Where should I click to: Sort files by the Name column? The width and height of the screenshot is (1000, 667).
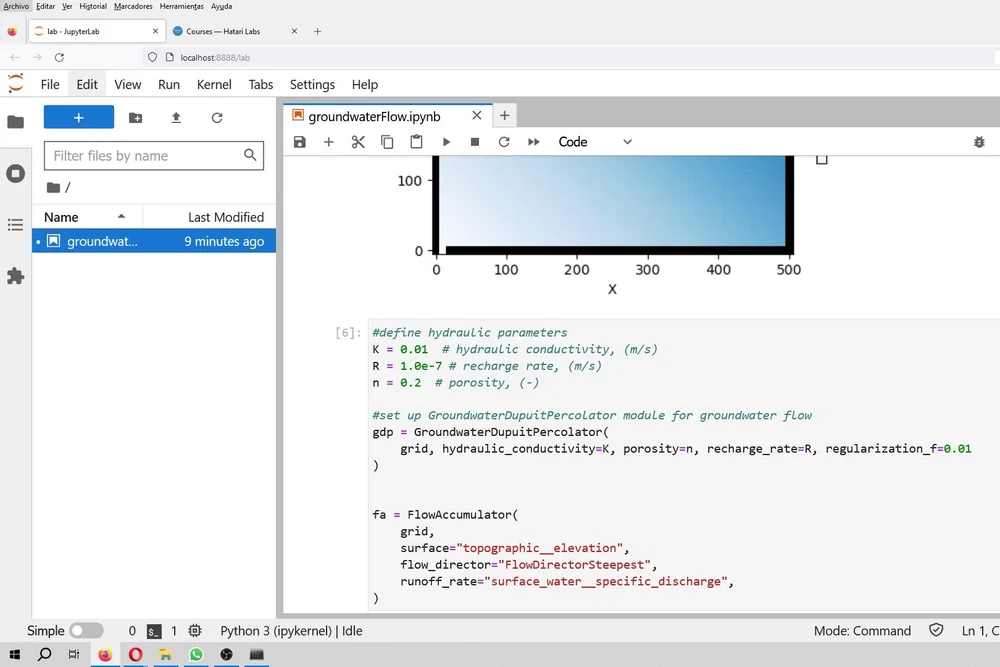coord(87,217)
